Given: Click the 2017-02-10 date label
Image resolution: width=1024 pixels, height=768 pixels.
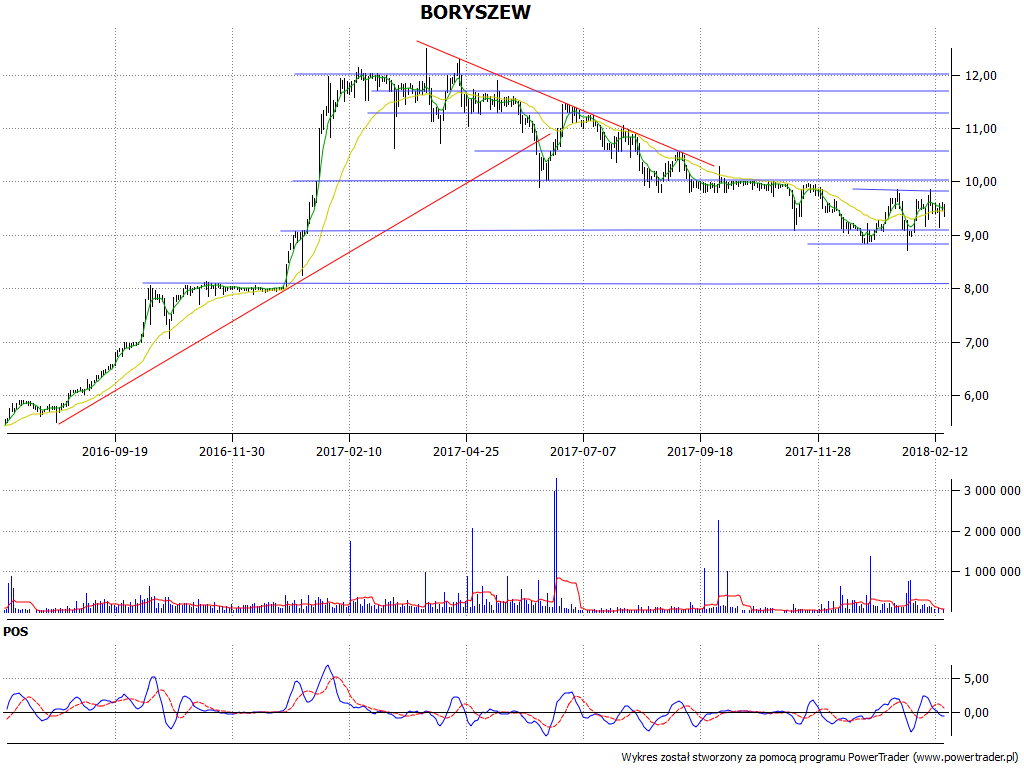Looking at the screenshot, I should coord(349,451).
